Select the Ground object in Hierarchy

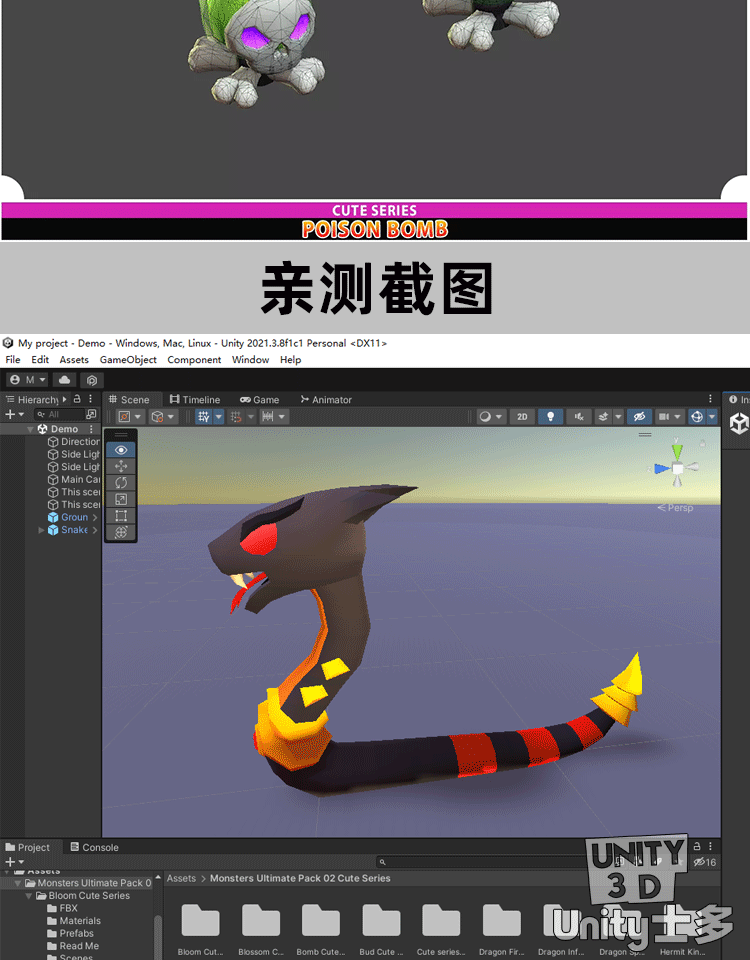[x=75, y=517]
